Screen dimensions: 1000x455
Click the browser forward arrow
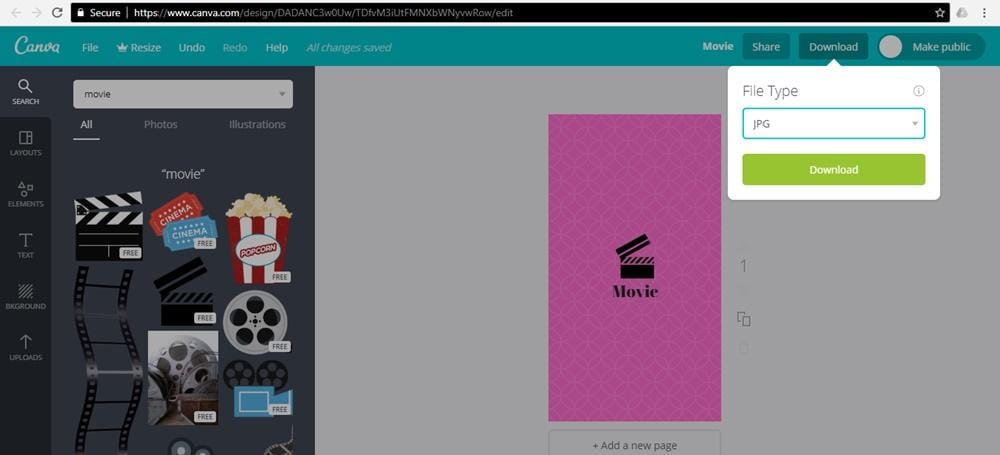tap(36, 12)
